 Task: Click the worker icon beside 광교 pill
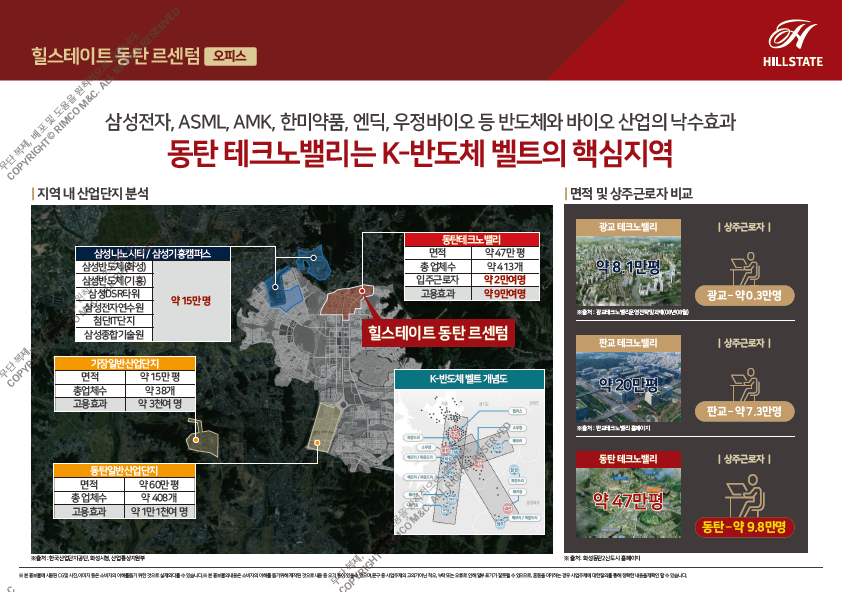pyautogui.click(x=745, y=268)
